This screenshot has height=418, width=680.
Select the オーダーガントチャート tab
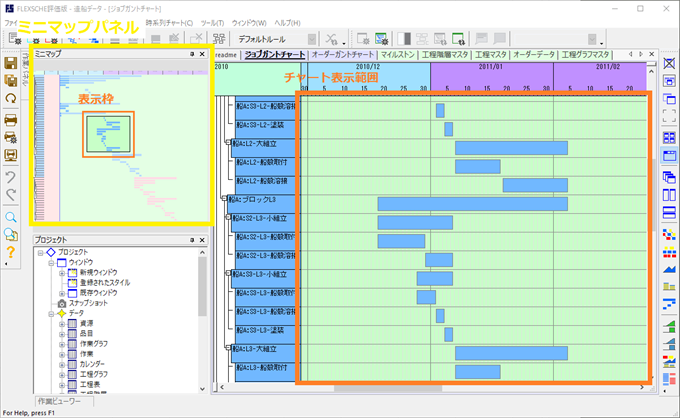pyautogui.click(x=344, y=54)
